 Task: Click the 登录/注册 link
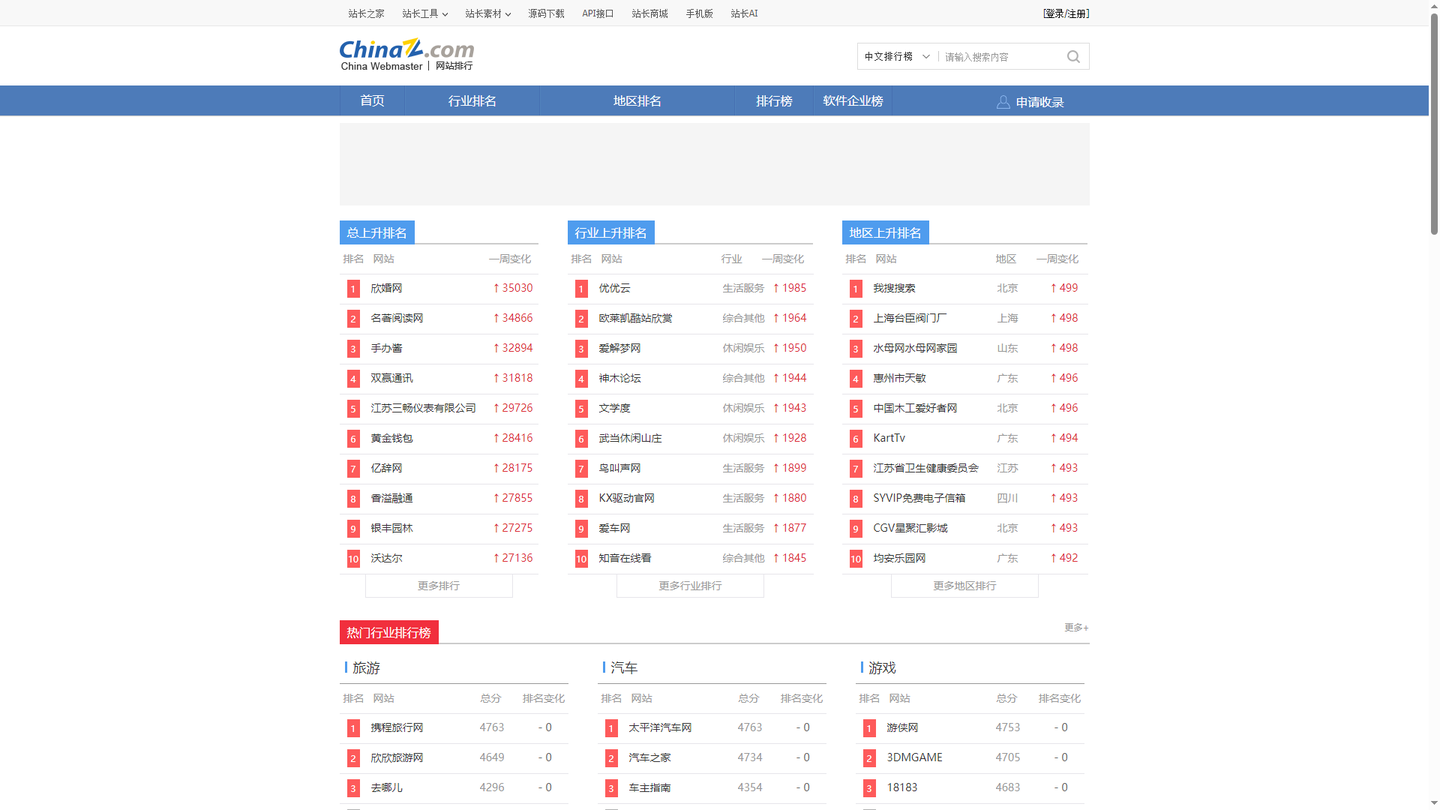1066,14
